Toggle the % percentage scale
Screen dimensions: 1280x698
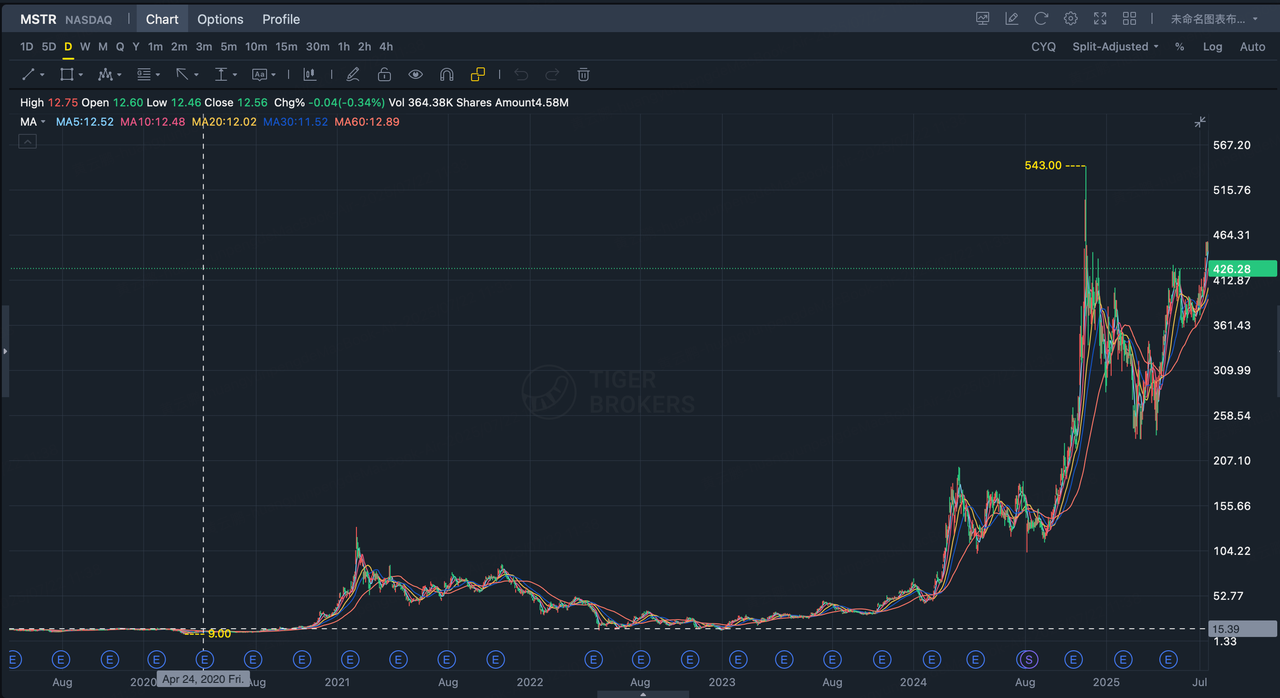pos(1180,47)
